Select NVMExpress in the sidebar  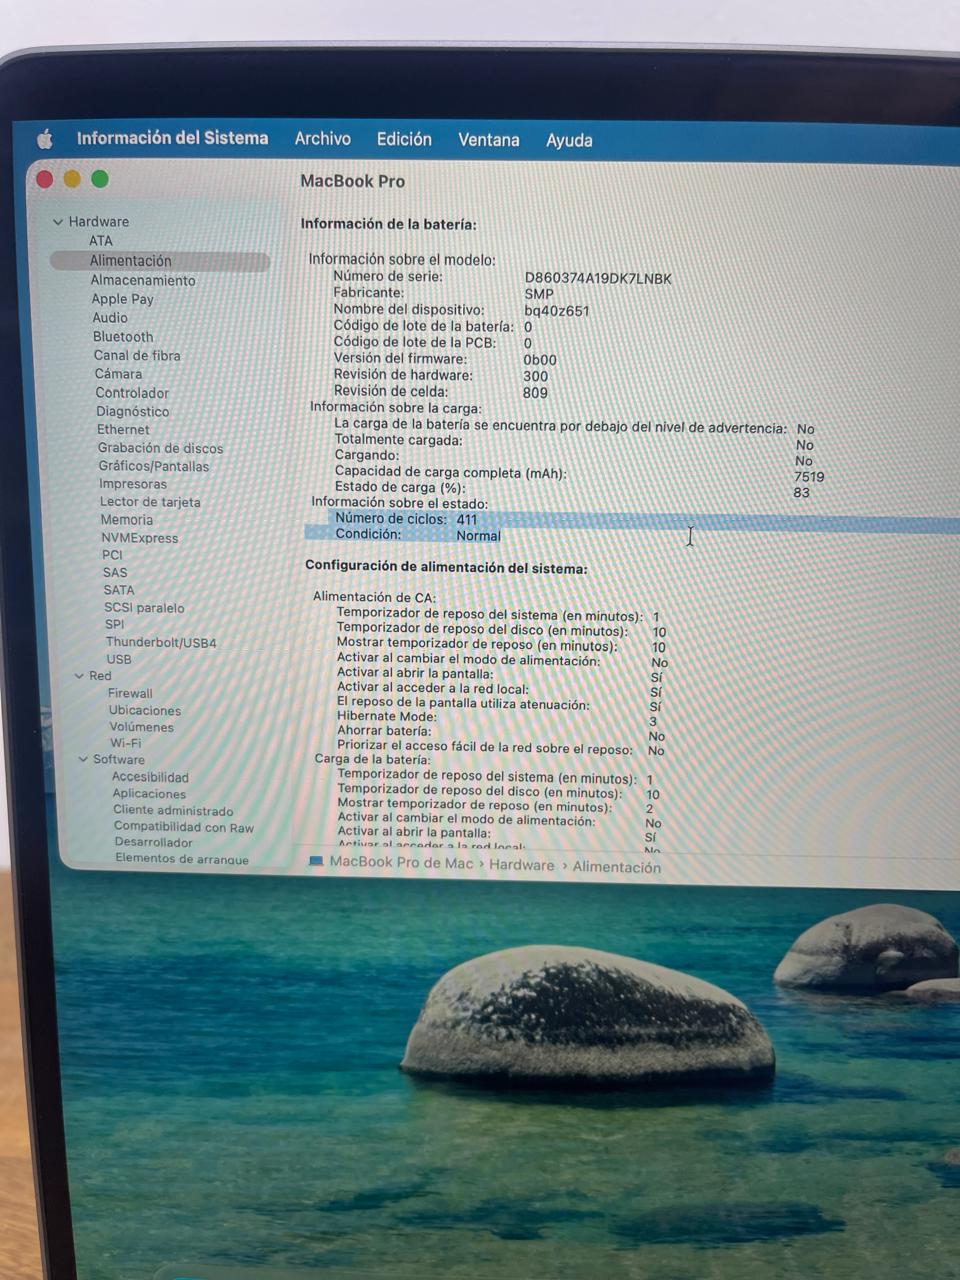click(x=139, y=538)
